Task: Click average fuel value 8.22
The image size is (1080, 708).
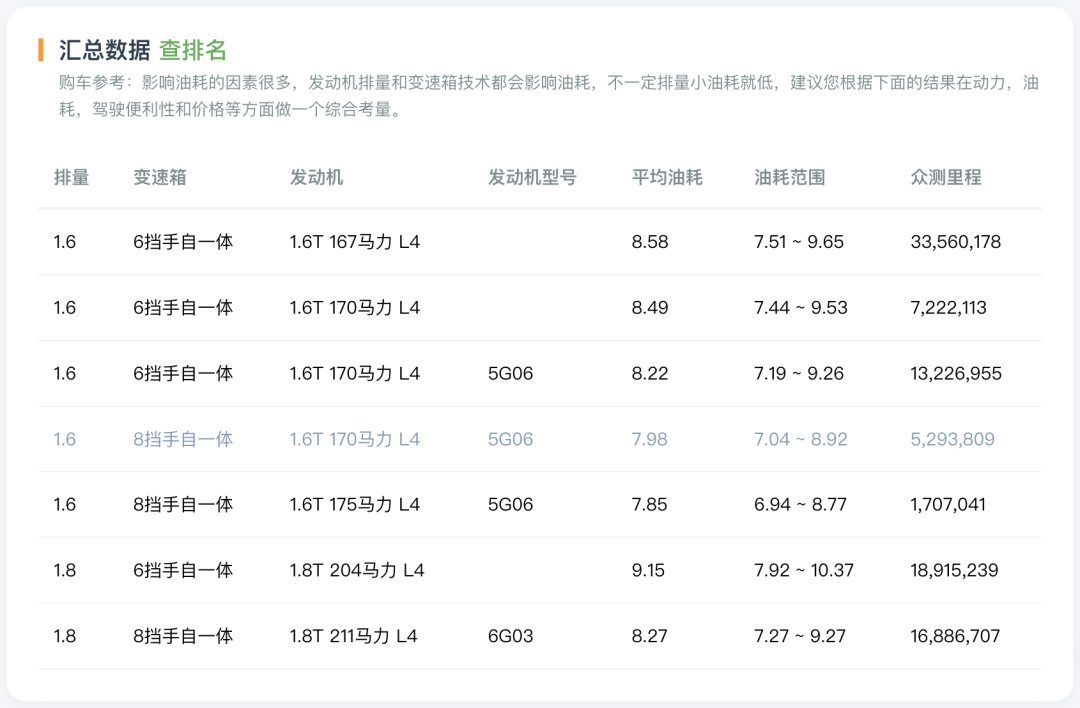Action: click(x=650, y=373)
